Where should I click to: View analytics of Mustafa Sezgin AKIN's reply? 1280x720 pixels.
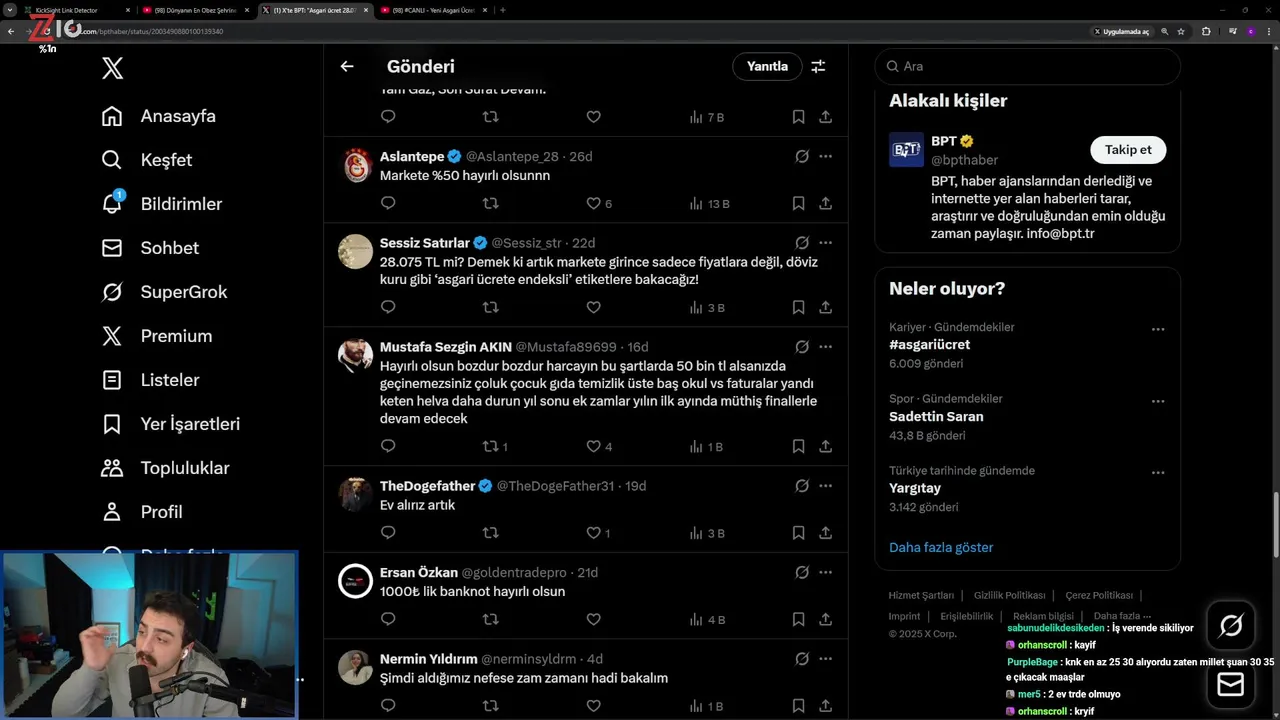tap(706, 446)
